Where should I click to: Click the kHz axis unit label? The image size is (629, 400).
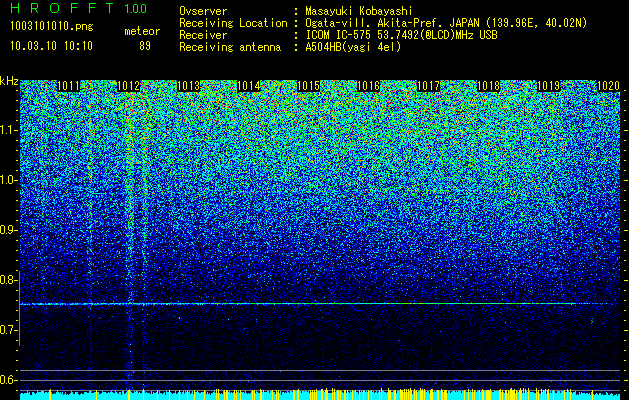(9, 81)
